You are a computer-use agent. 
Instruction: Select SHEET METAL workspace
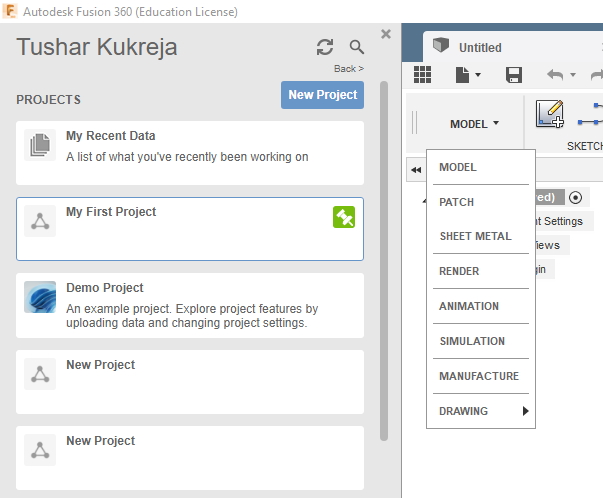[x=475, y=237]
